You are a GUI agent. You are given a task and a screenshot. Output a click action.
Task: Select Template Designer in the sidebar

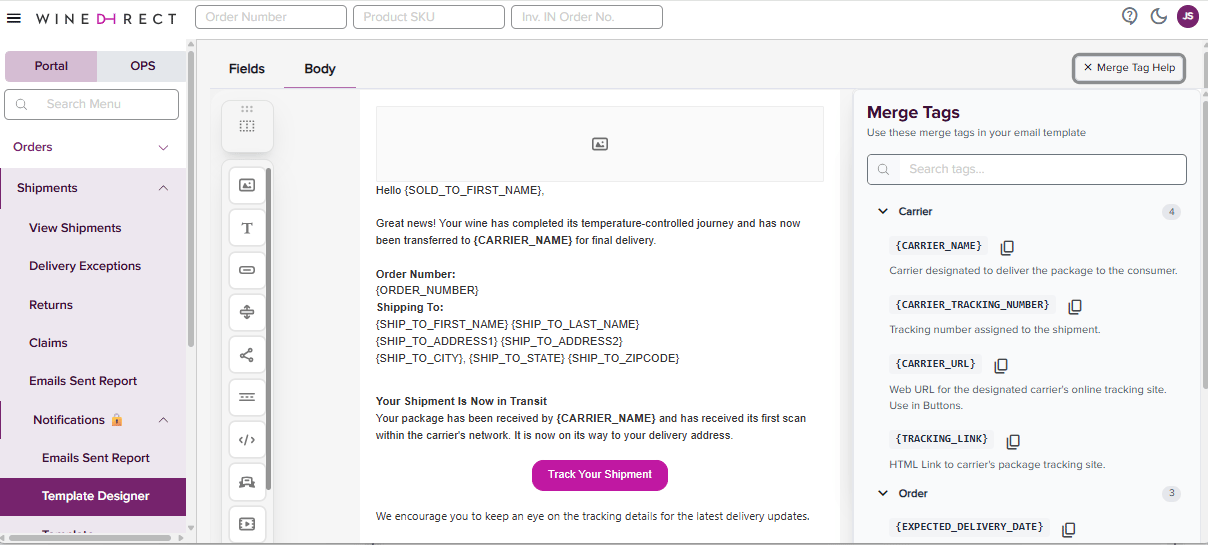(93, 496)
